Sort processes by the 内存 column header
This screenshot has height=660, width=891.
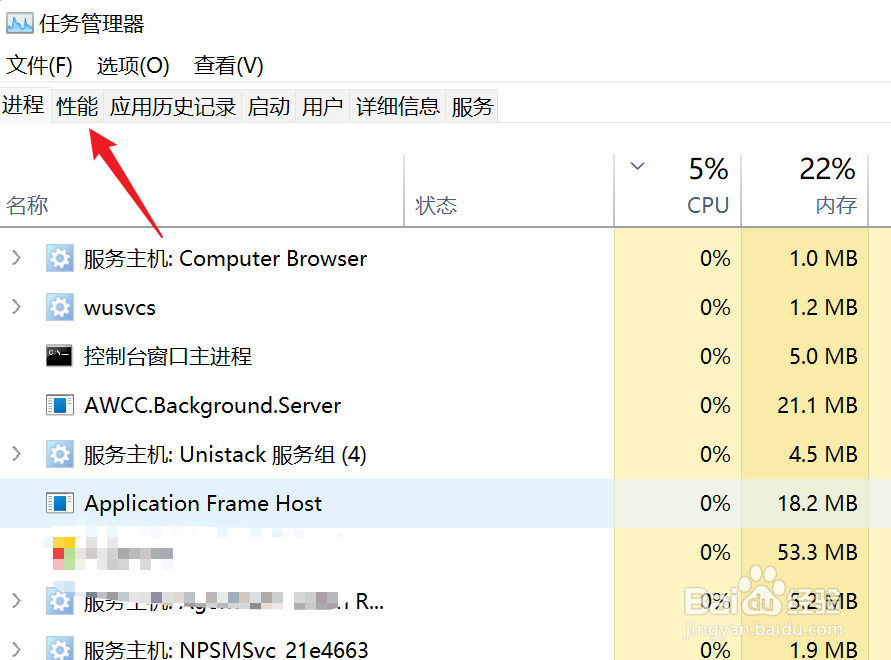click(x=835, y=206)
